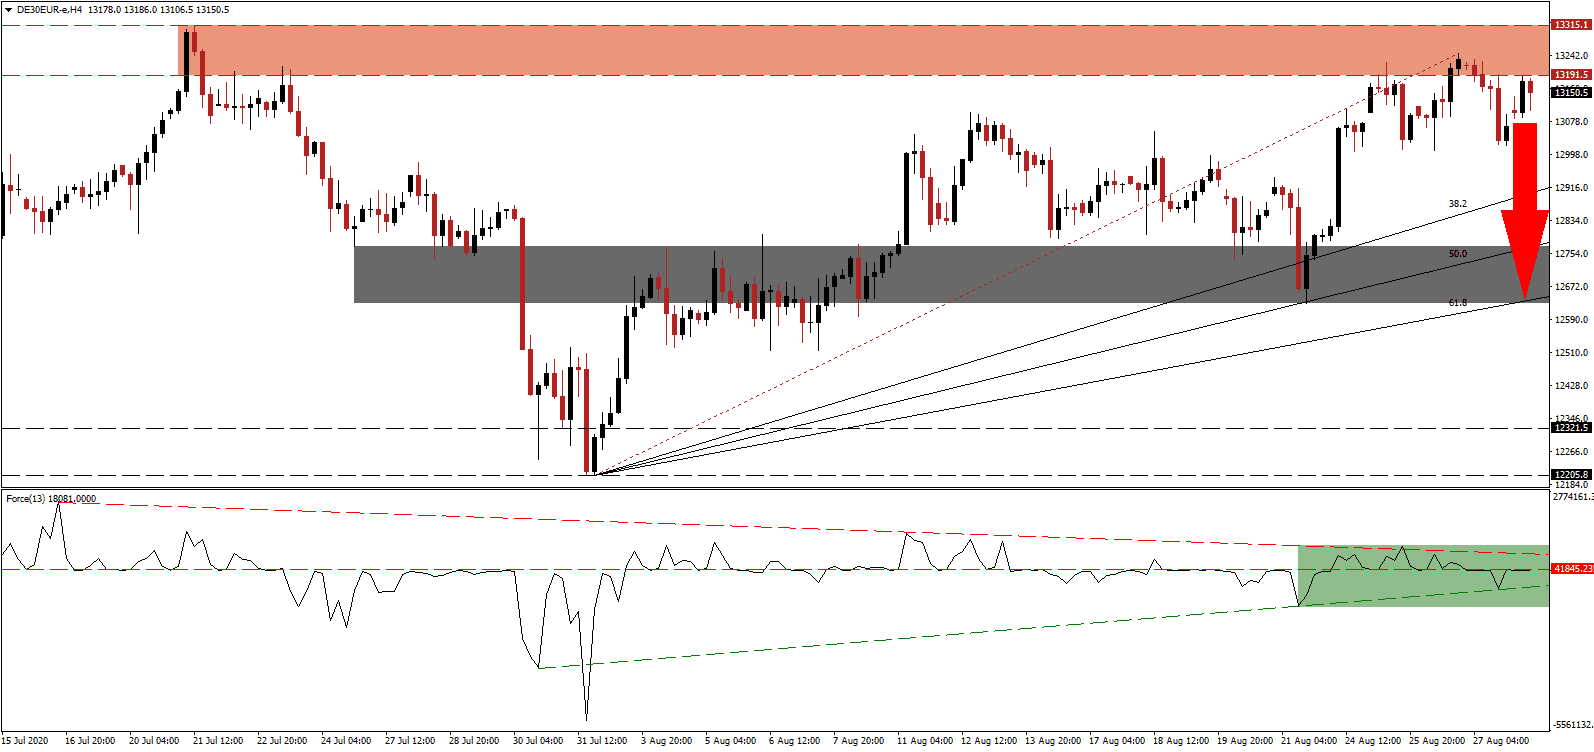Click the 38.2 Fibonacci fan label
The image size is (1594, 752).
click(x=1457, y=204)
